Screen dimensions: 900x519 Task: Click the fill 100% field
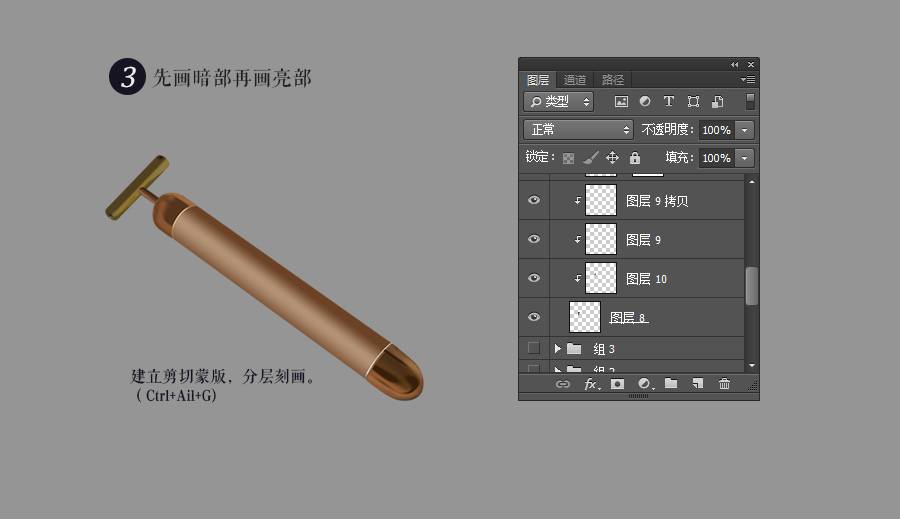pyautogui.click(x=717, y=158)
